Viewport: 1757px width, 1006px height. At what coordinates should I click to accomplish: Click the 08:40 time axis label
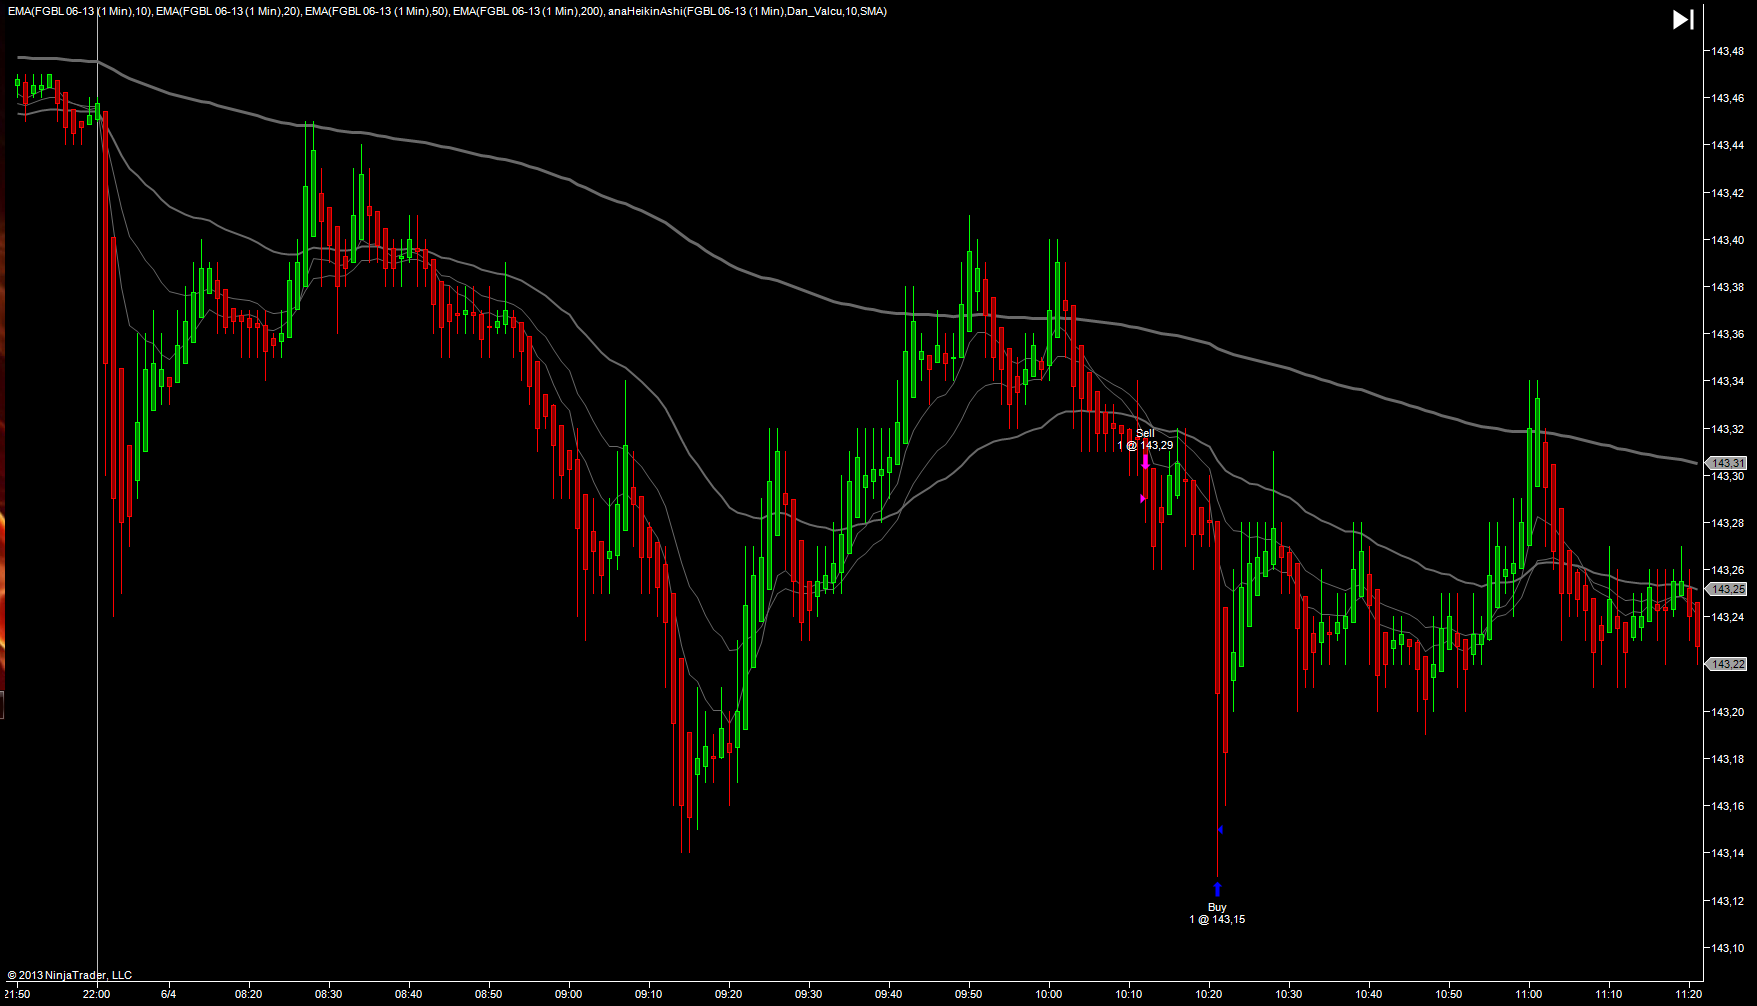pos(409,994)
